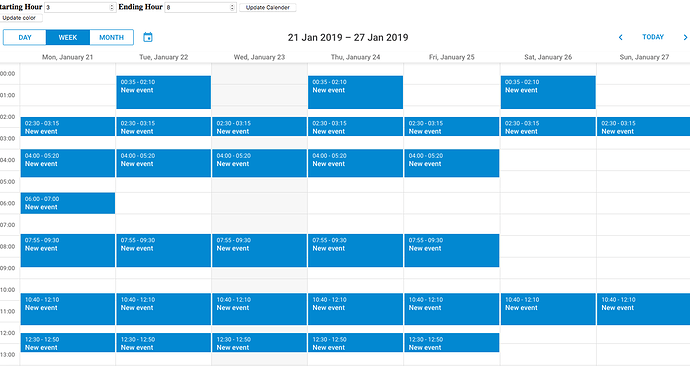Image resolution: width=690 pixels, height=366 pixels.
Task: Open Monday's 07:55 - 09:30 event
Action: click(x=67, y=250)
